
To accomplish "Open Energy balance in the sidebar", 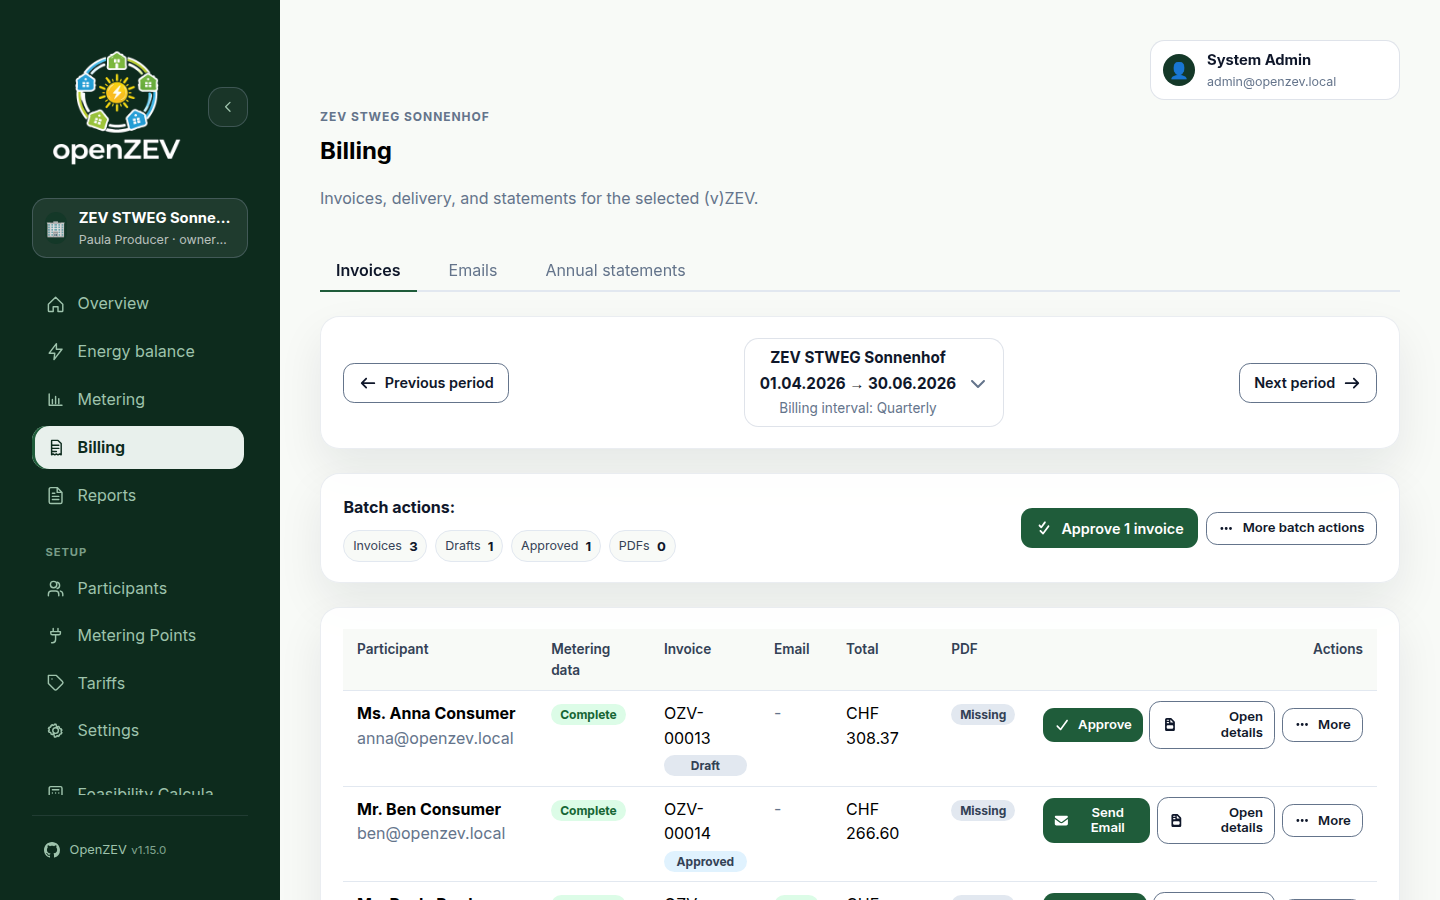I will click(x=140, y=352).
